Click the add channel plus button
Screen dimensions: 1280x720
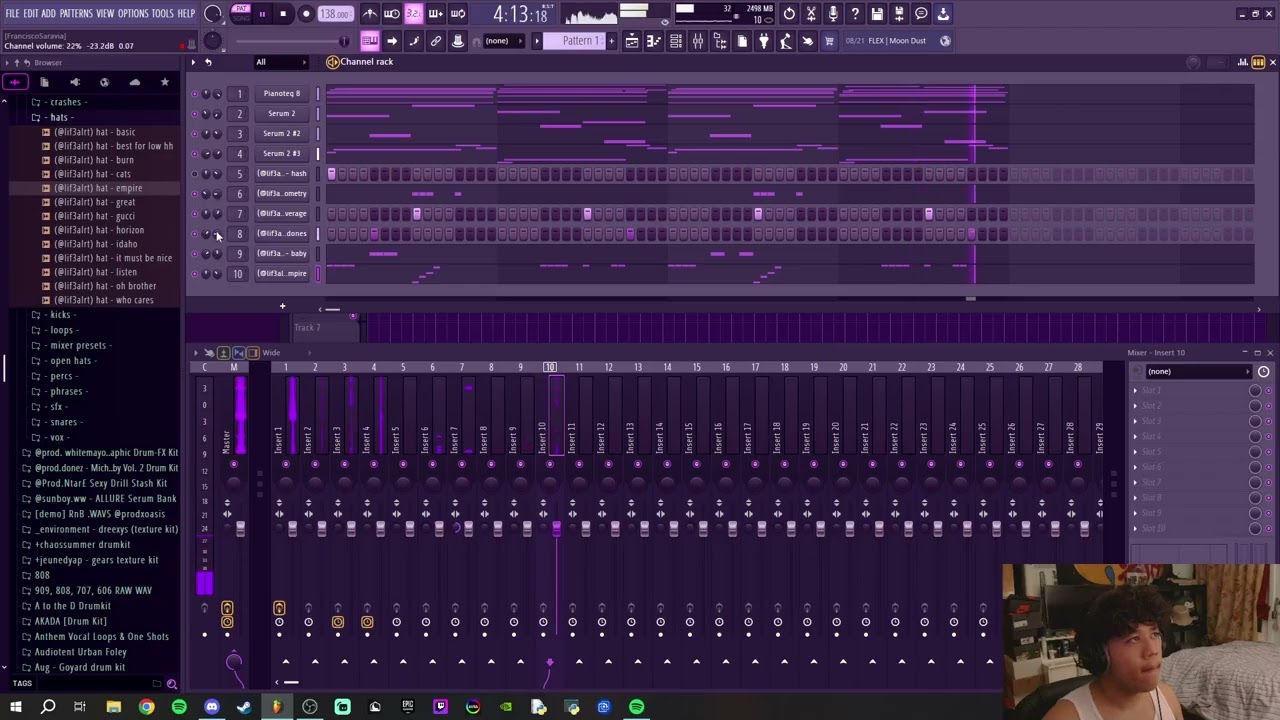coord(282,306)
